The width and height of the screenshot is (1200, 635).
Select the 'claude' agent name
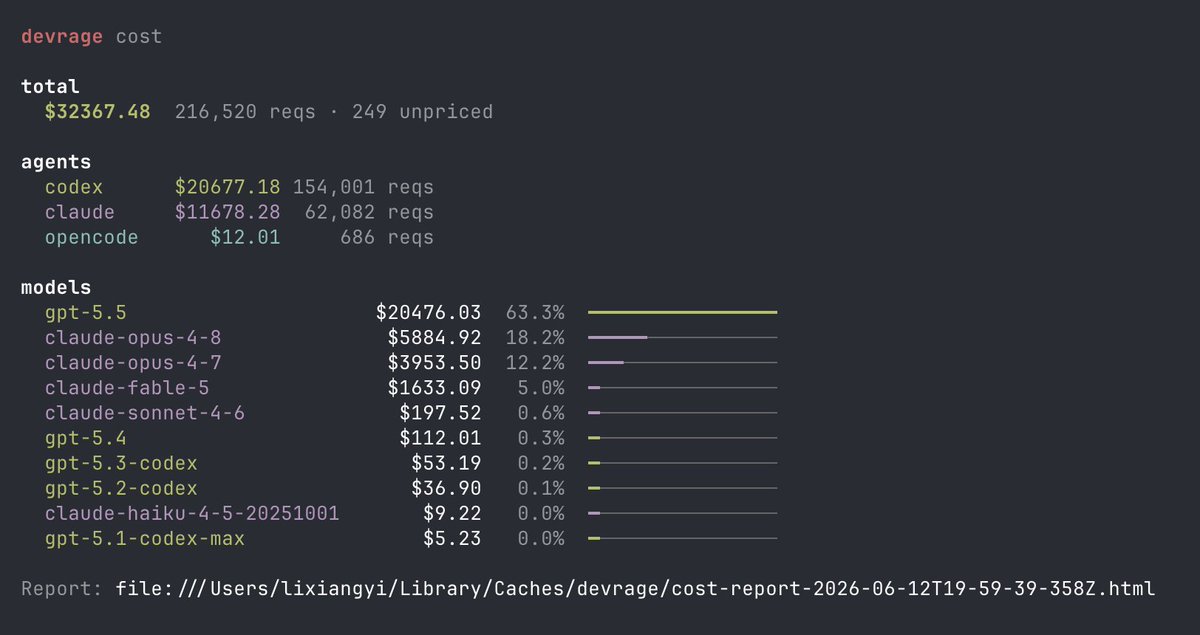coord(79,212)
